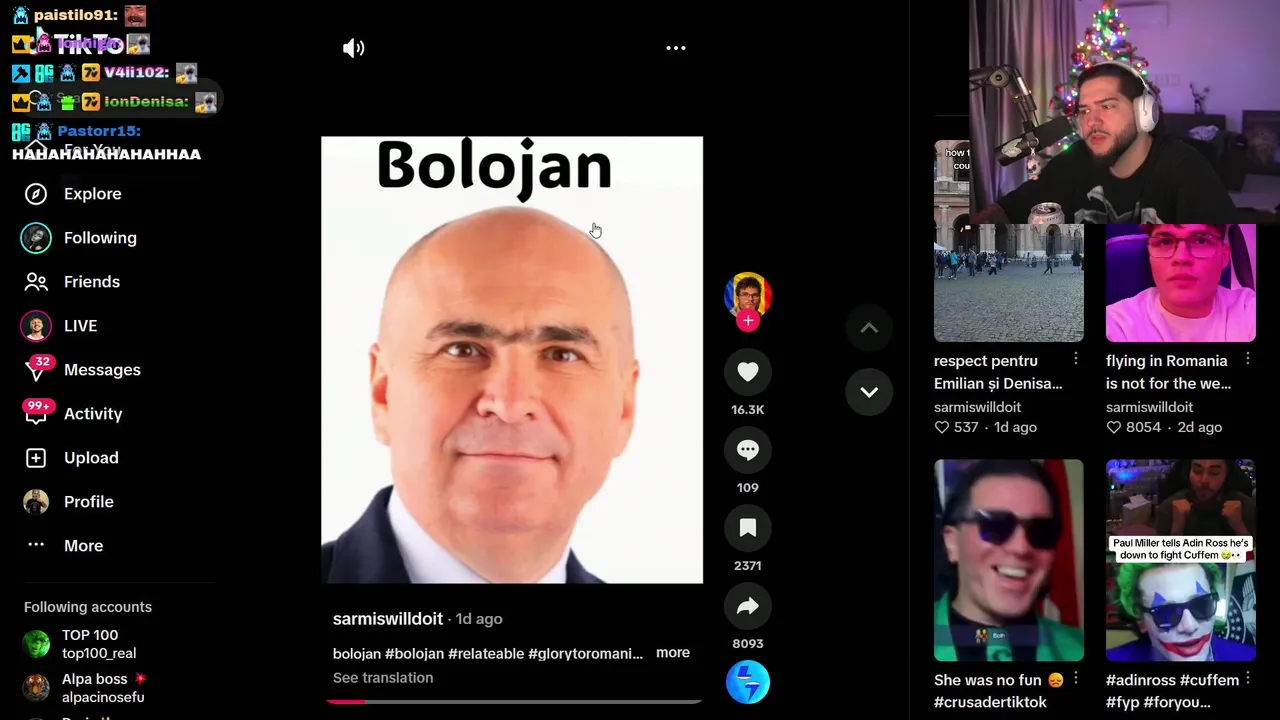The image size is (1280, 720).
Task: Open sarmiswilldoit username under the video
Action: click(x=388, y=619)
